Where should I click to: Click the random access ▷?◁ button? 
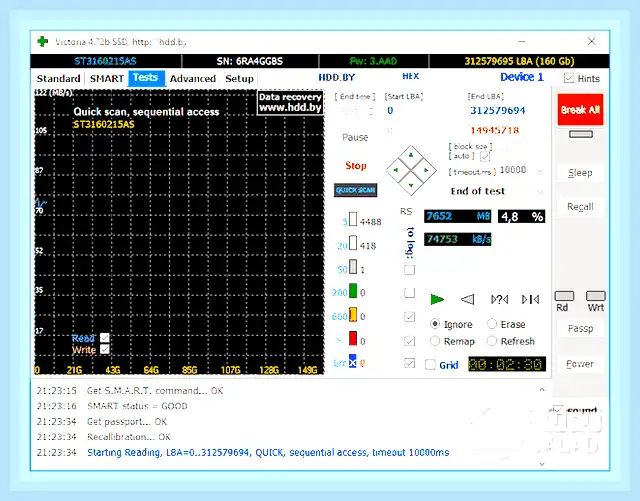click(499, 299)
